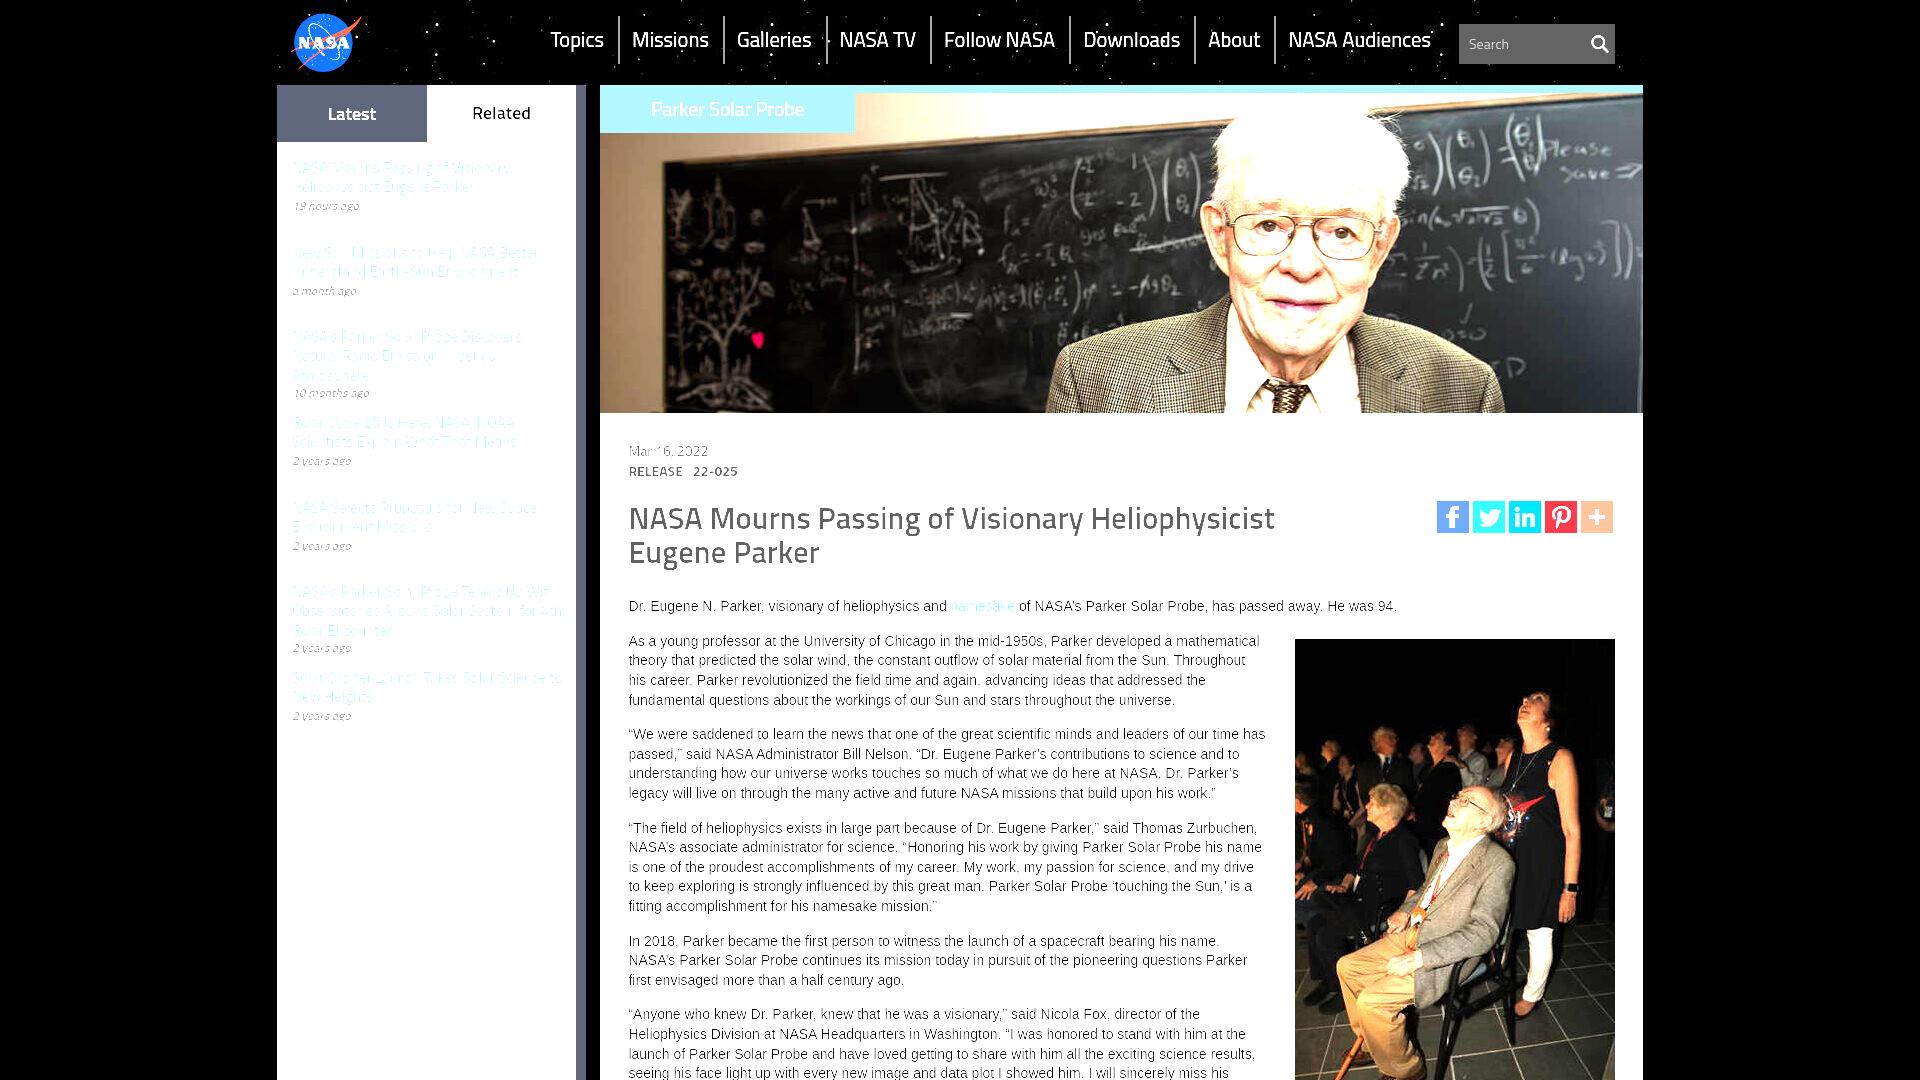The width and height of the screenshot is (1920, 1080).
Task: Click the Parker Solar Probe topic label
Action: 727,109
